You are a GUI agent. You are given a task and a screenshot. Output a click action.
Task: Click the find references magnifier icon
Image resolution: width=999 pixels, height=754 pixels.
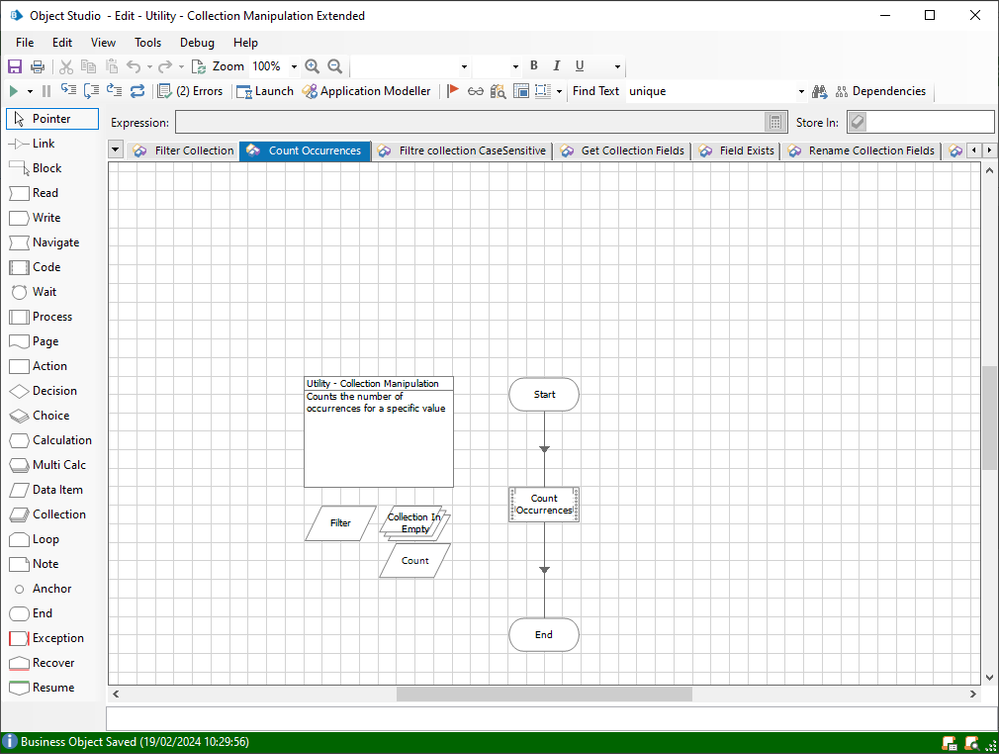(498, 91)
